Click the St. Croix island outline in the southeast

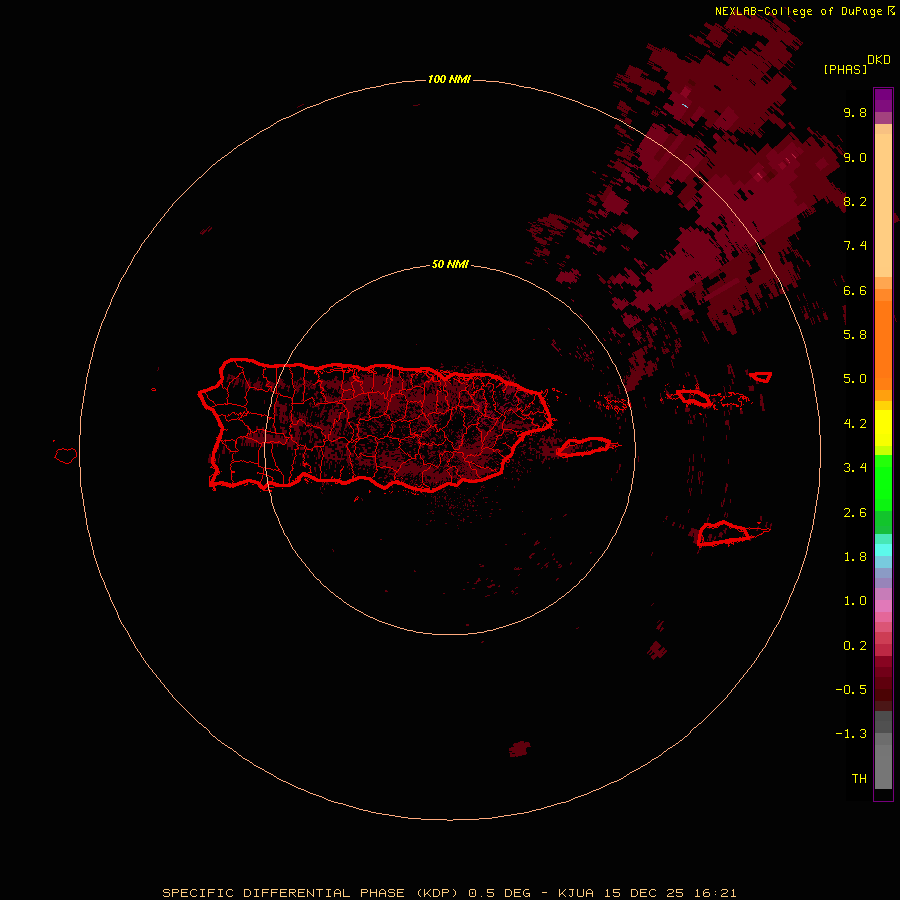[724, 533]
